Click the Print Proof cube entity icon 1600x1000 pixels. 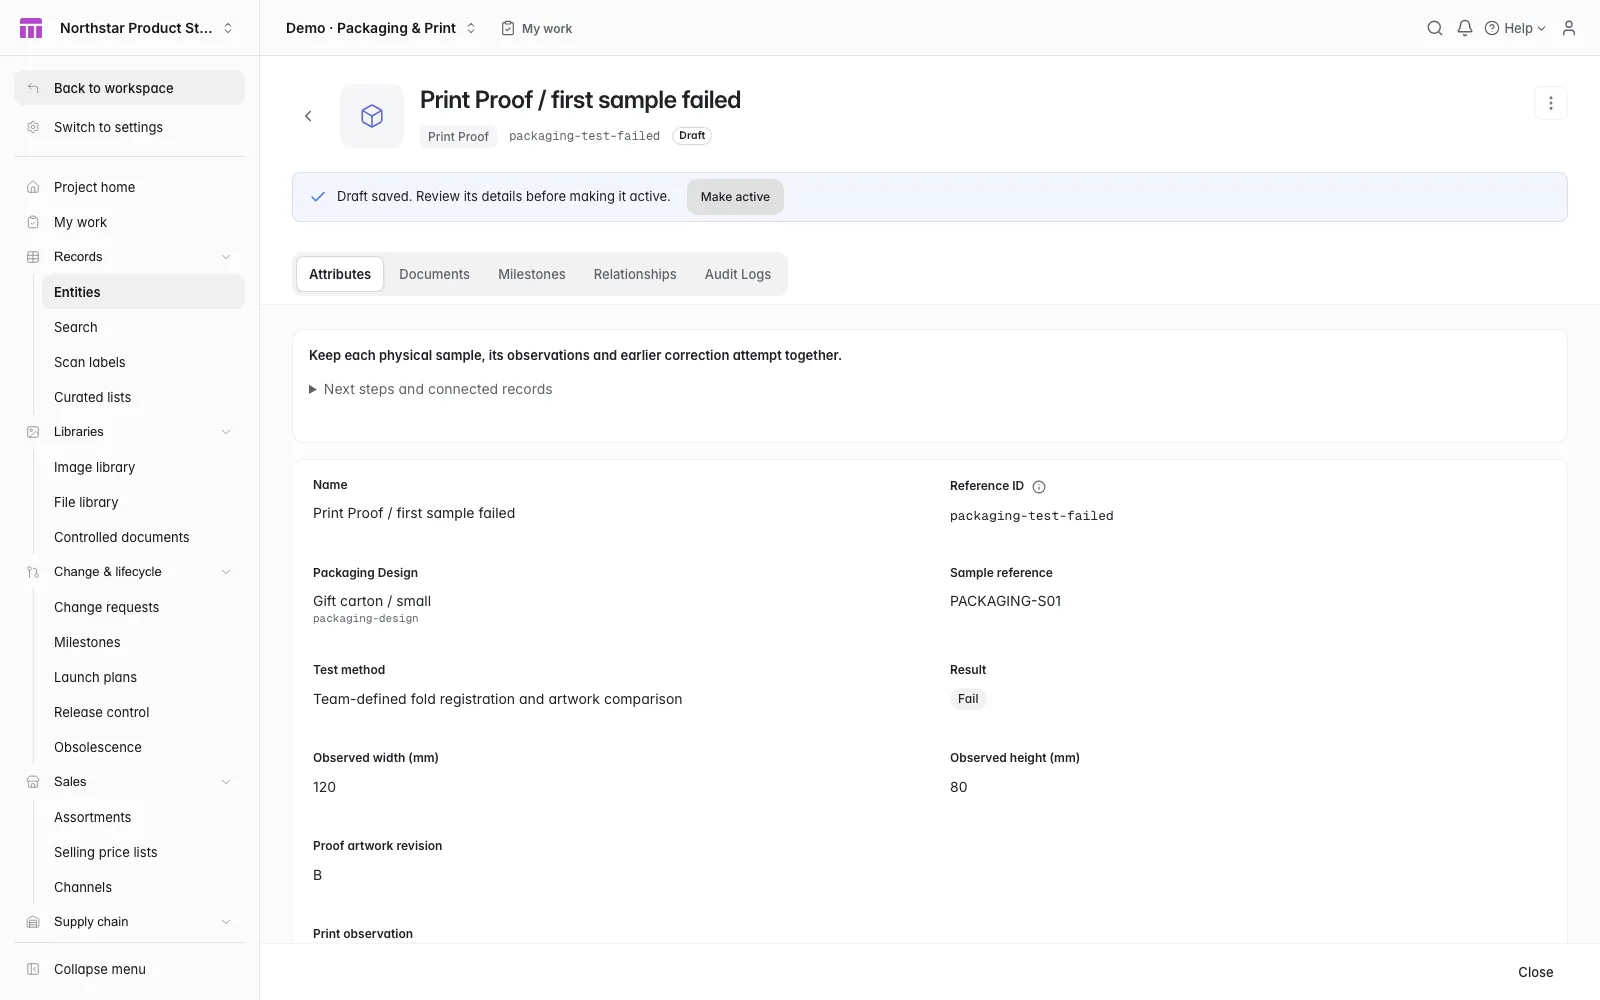pos(372,116)
